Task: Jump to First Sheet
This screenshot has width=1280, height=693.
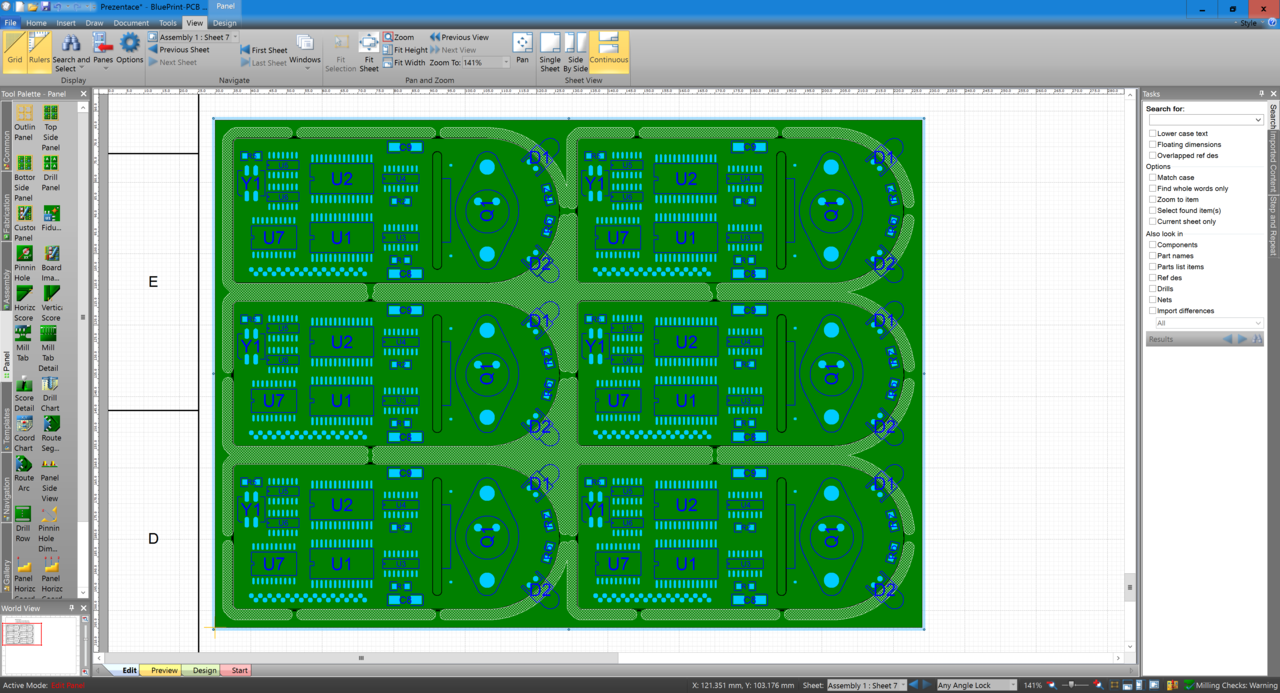Action: pyautogui.click(x=264, y=50)
